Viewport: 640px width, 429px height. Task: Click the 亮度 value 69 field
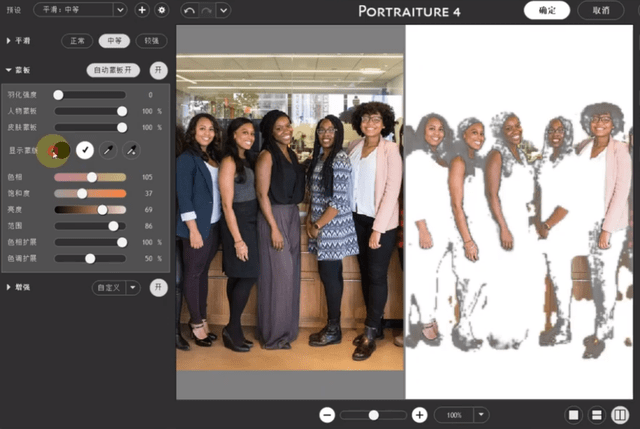(149, 210)
